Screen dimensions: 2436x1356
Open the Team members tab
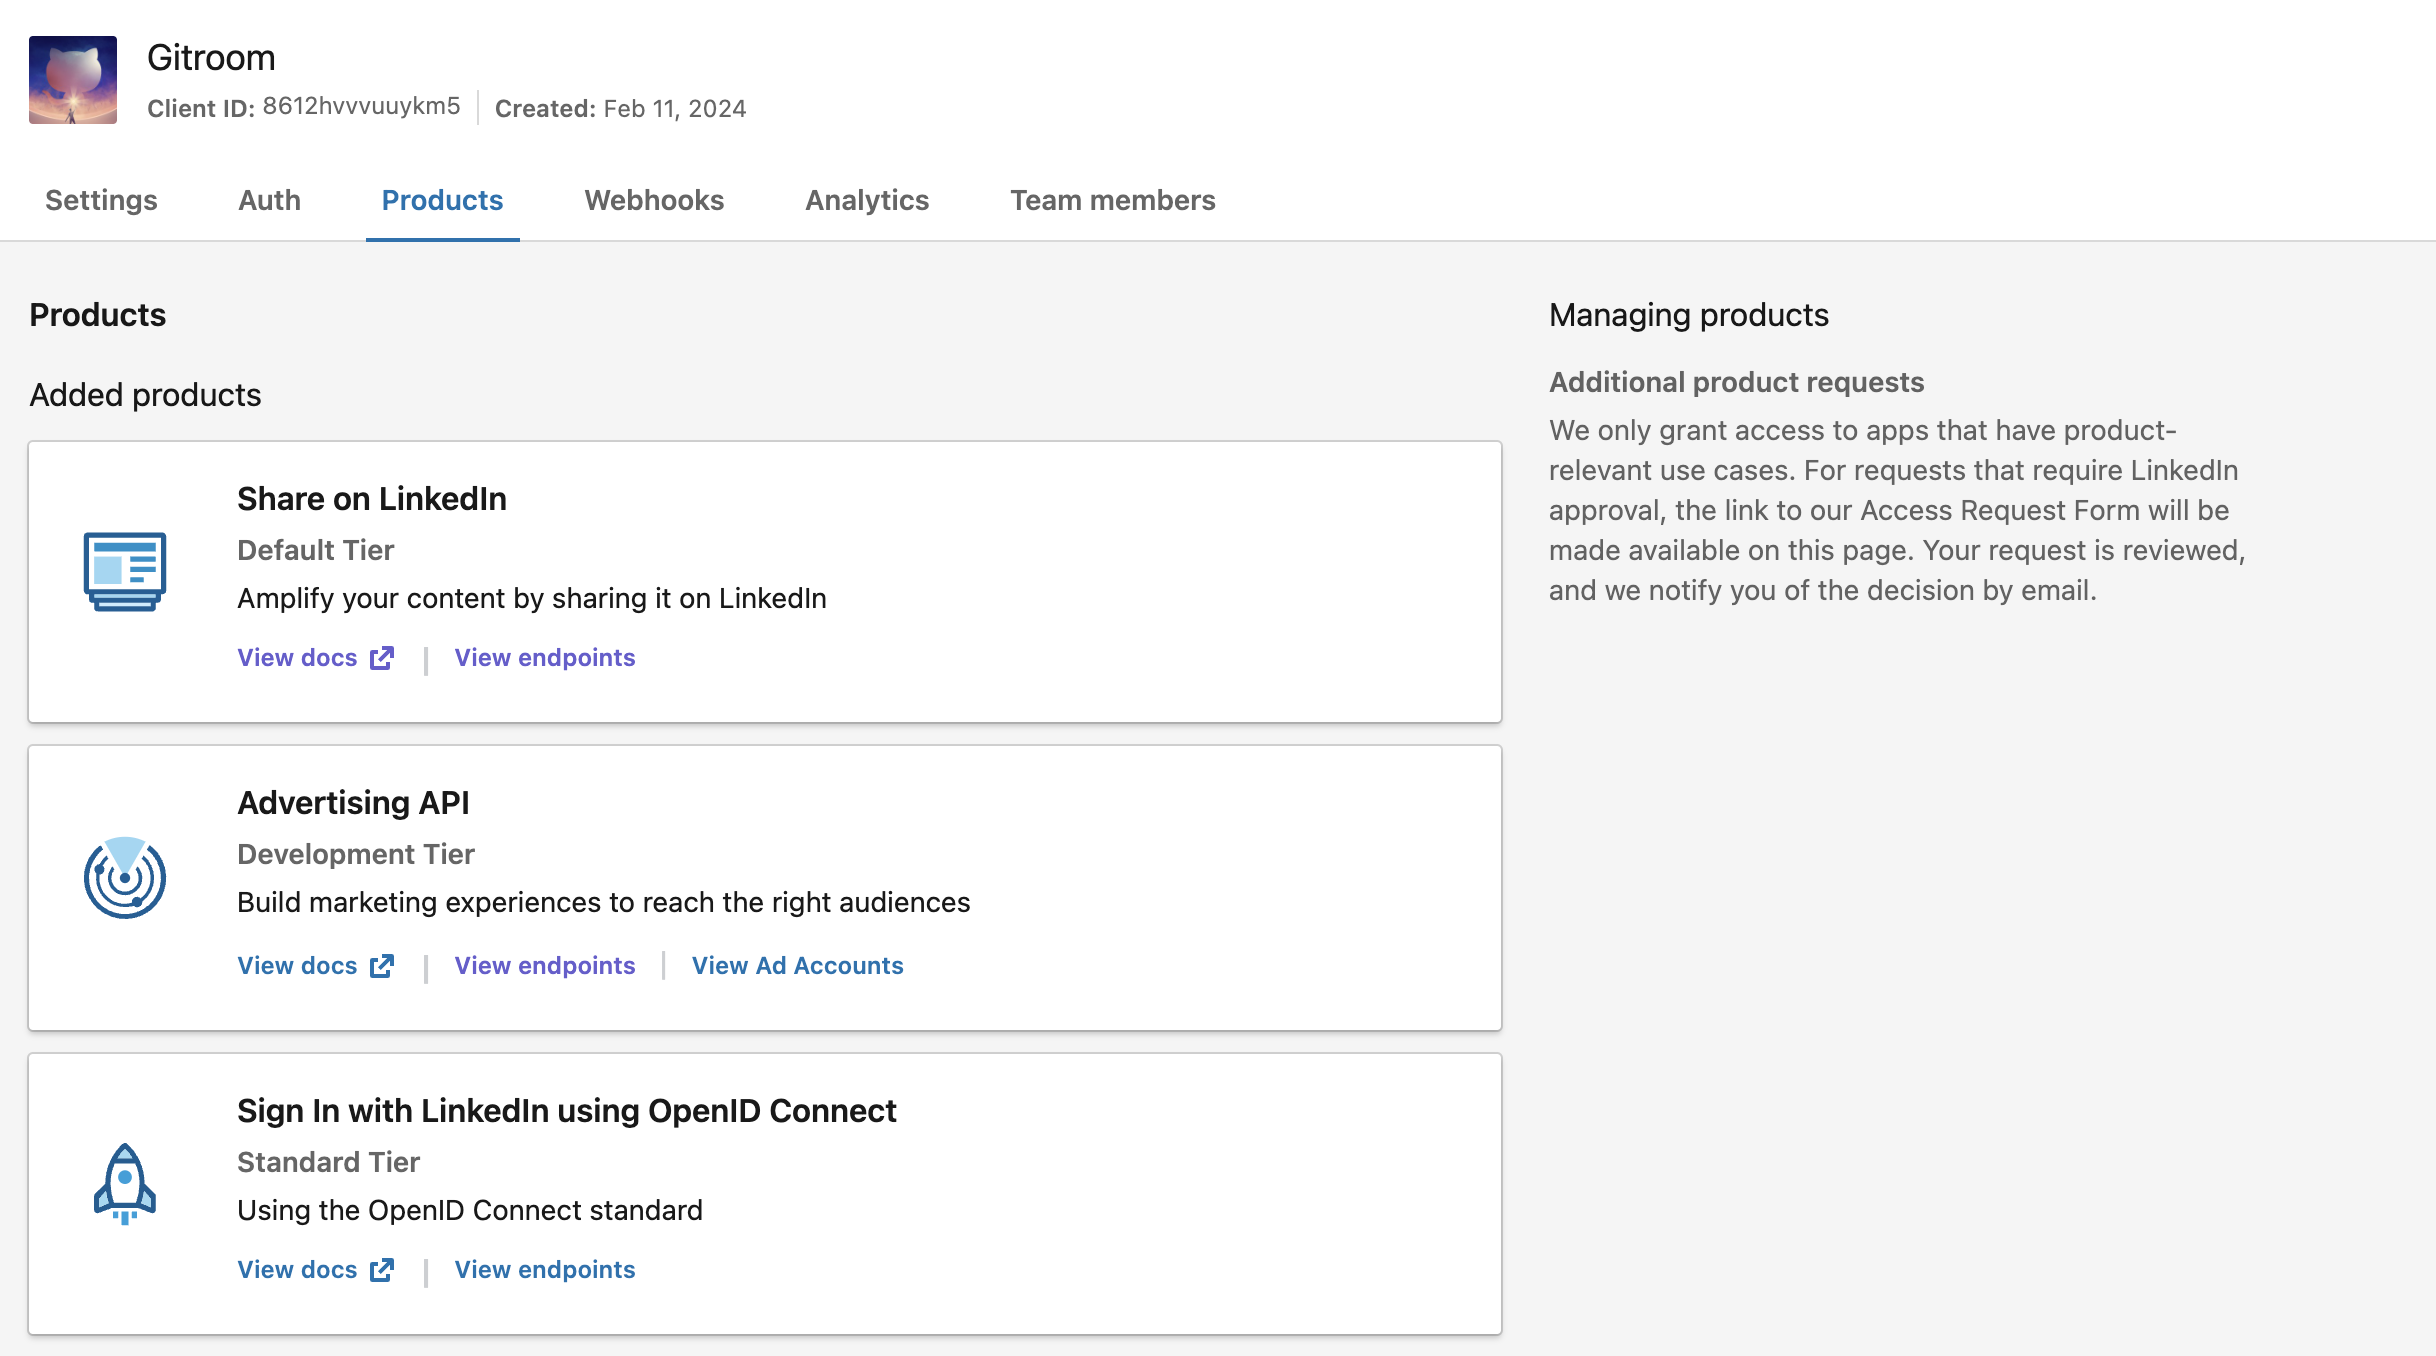1112,200
